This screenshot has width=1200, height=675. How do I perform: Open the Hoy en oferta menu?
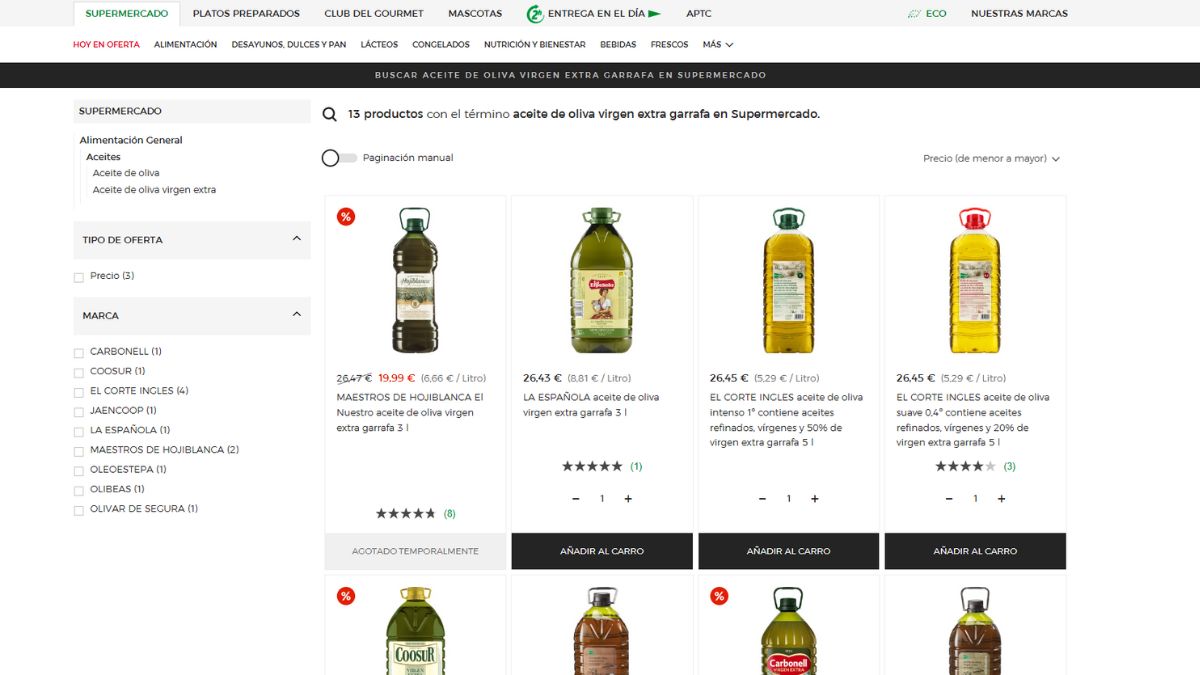pyautogui.click(x=106, y=45)
